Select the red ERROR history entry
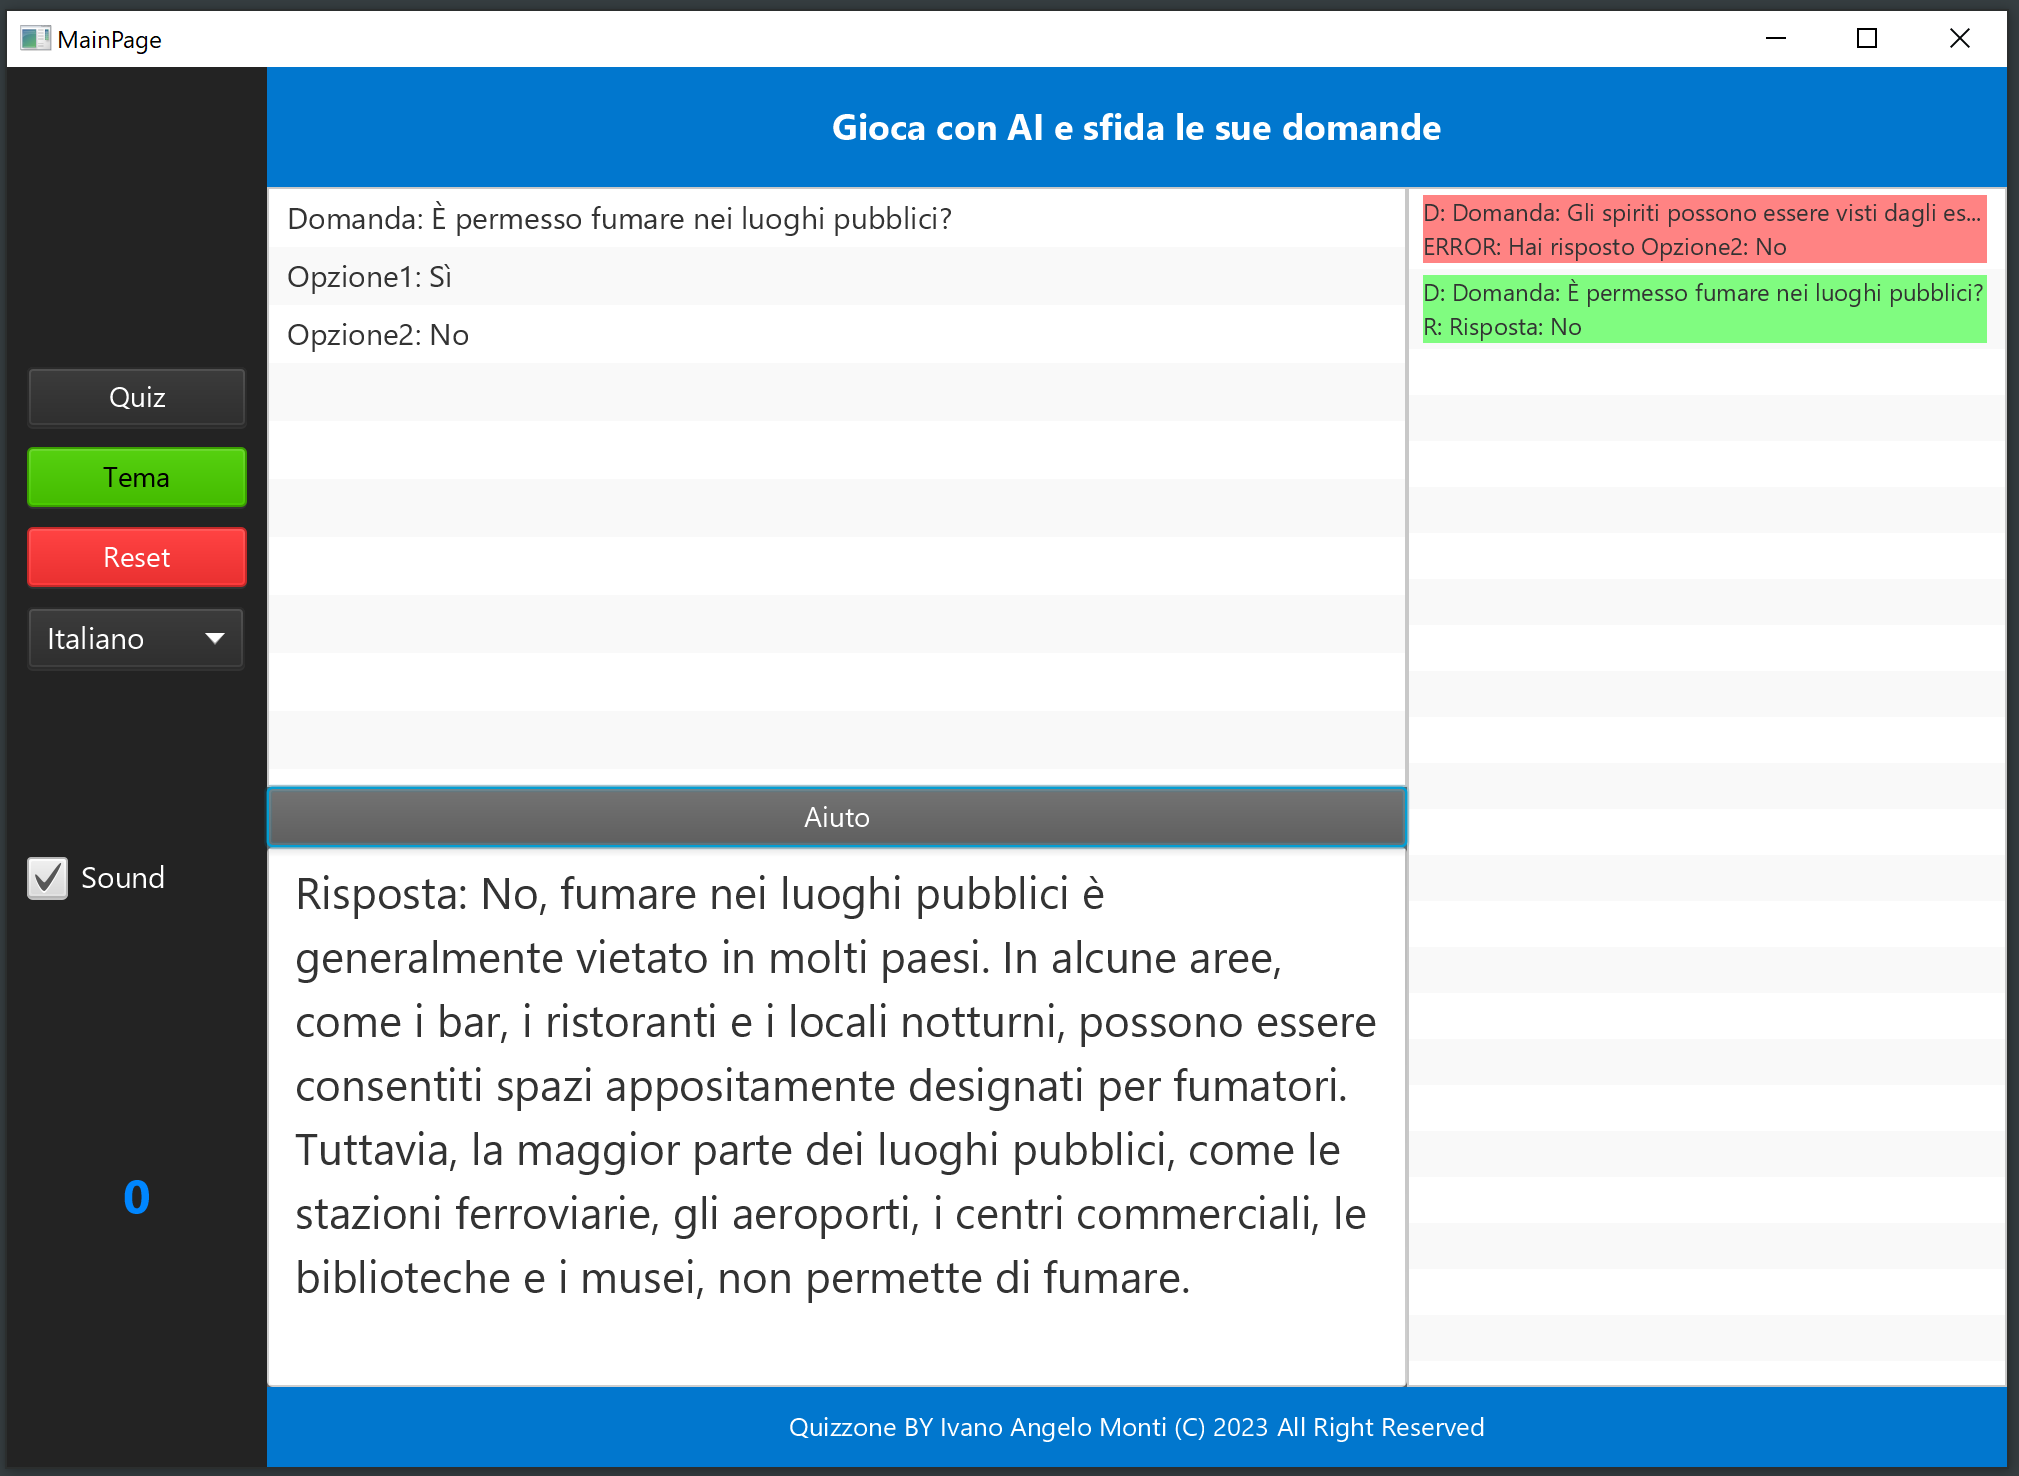Image resolution: width=2019 pixels, height=1476 pixels. [1703, 229]
